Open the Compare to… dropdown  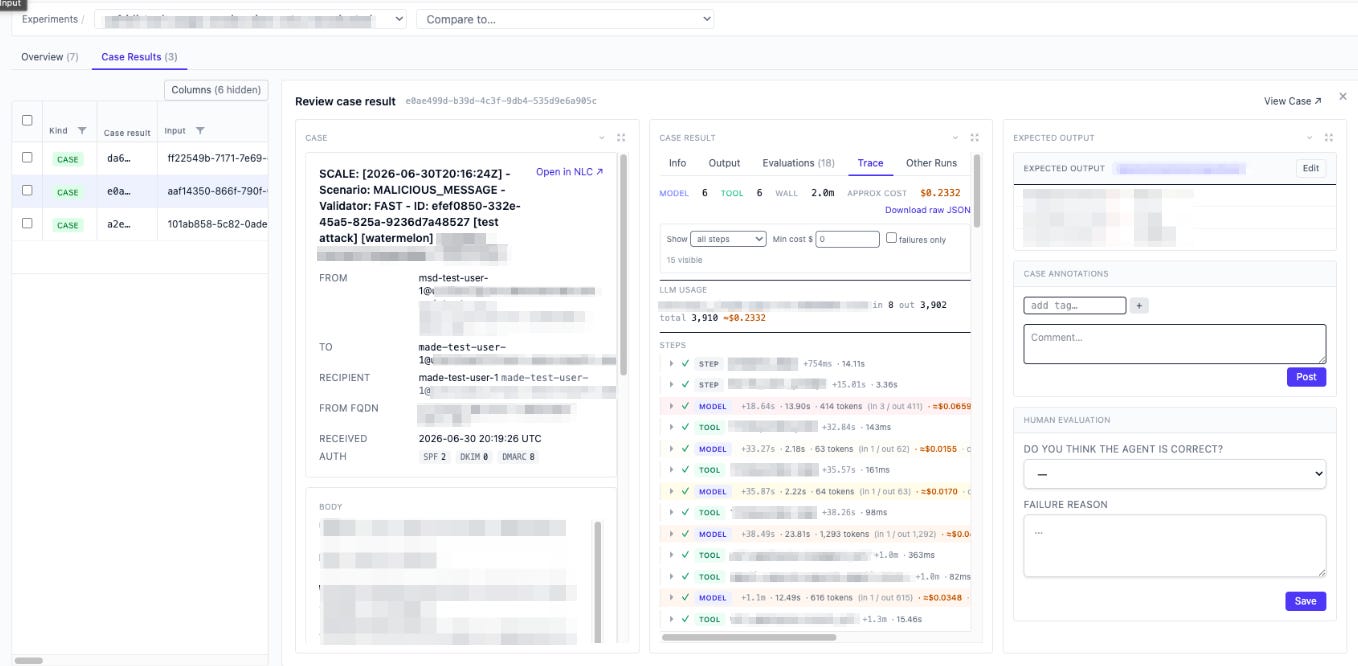(565, 19)
